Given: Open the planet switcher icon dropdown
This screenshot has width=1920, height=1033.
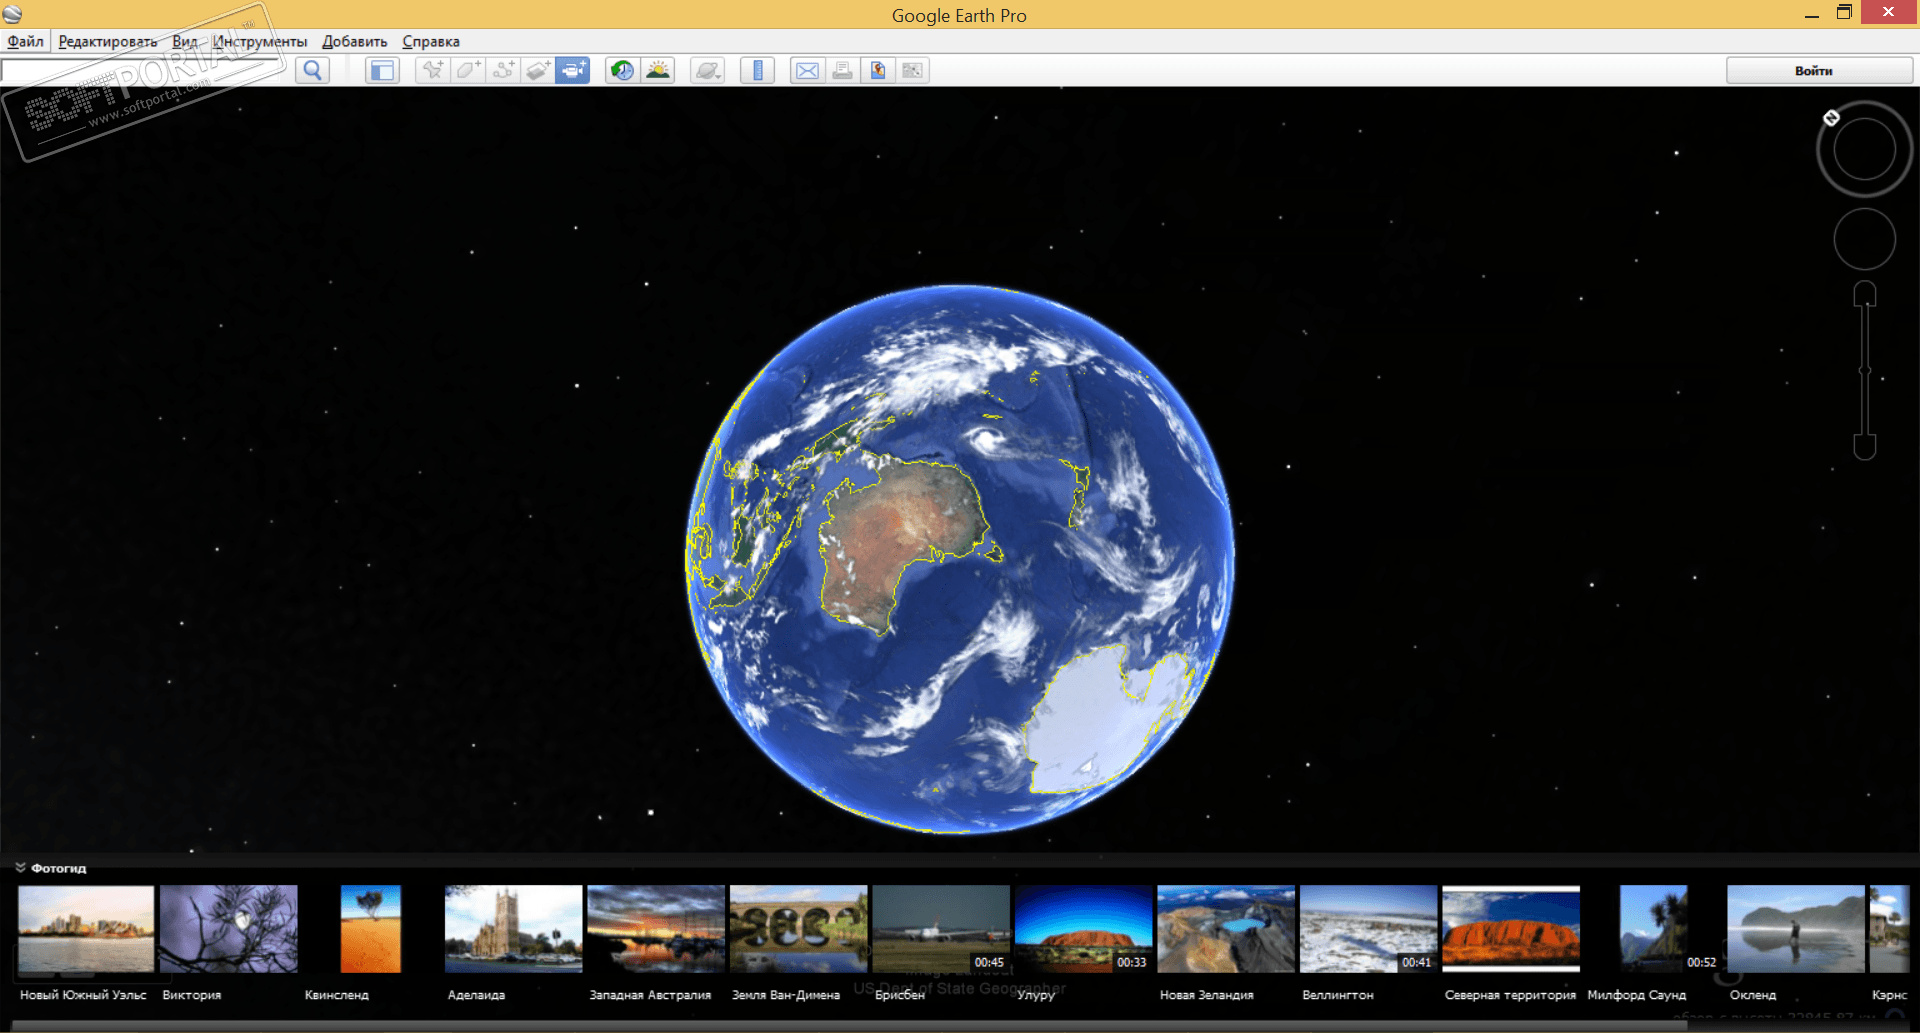Looking at the screenshot, I should click(x=707, y=70).
